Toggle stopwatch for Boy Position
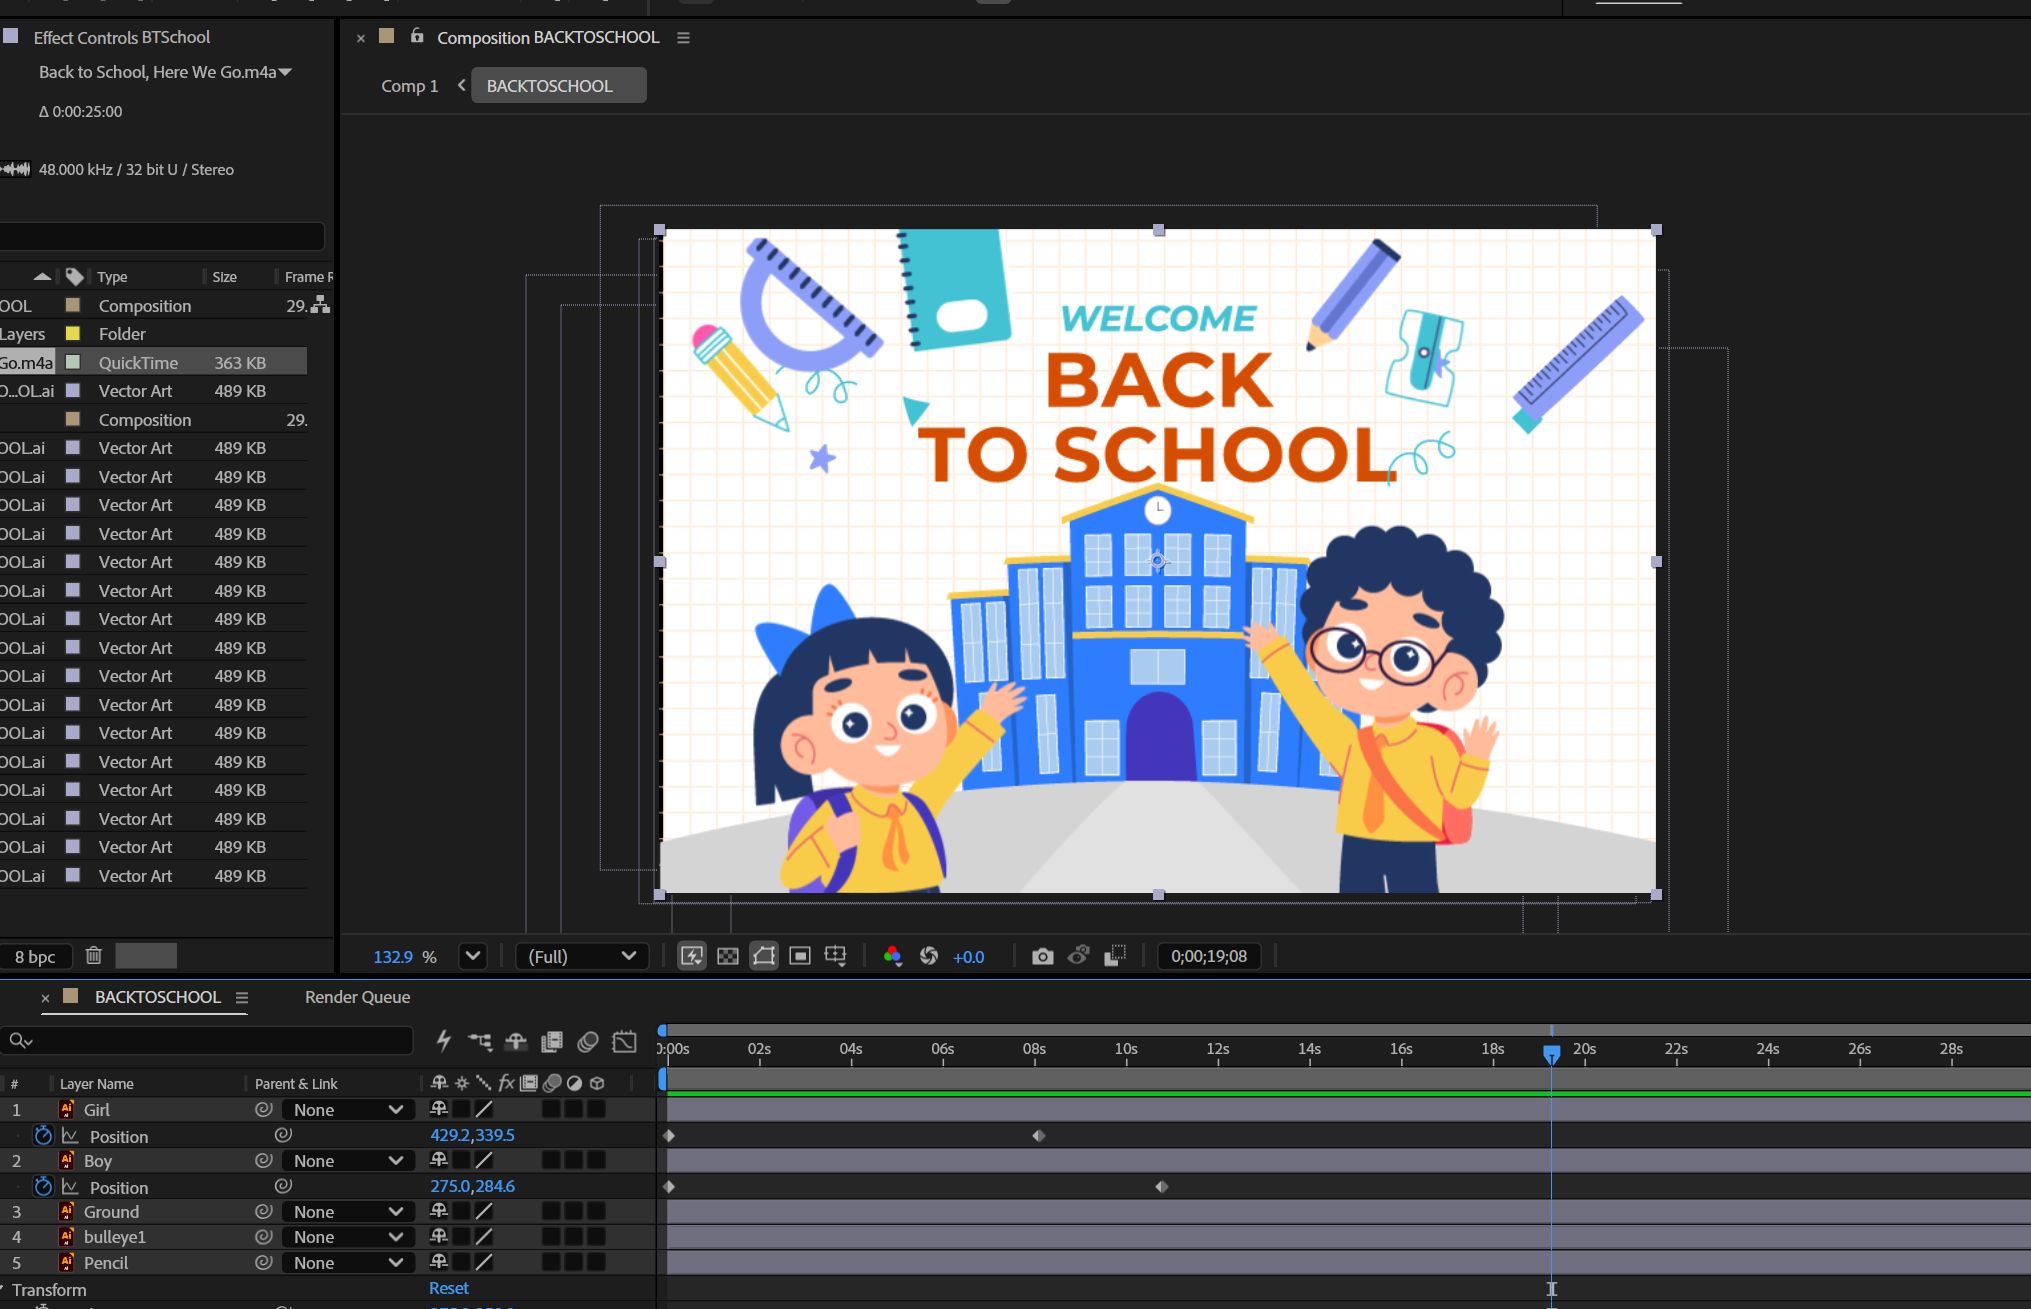2031x1309 pixels. [43, 1186]
